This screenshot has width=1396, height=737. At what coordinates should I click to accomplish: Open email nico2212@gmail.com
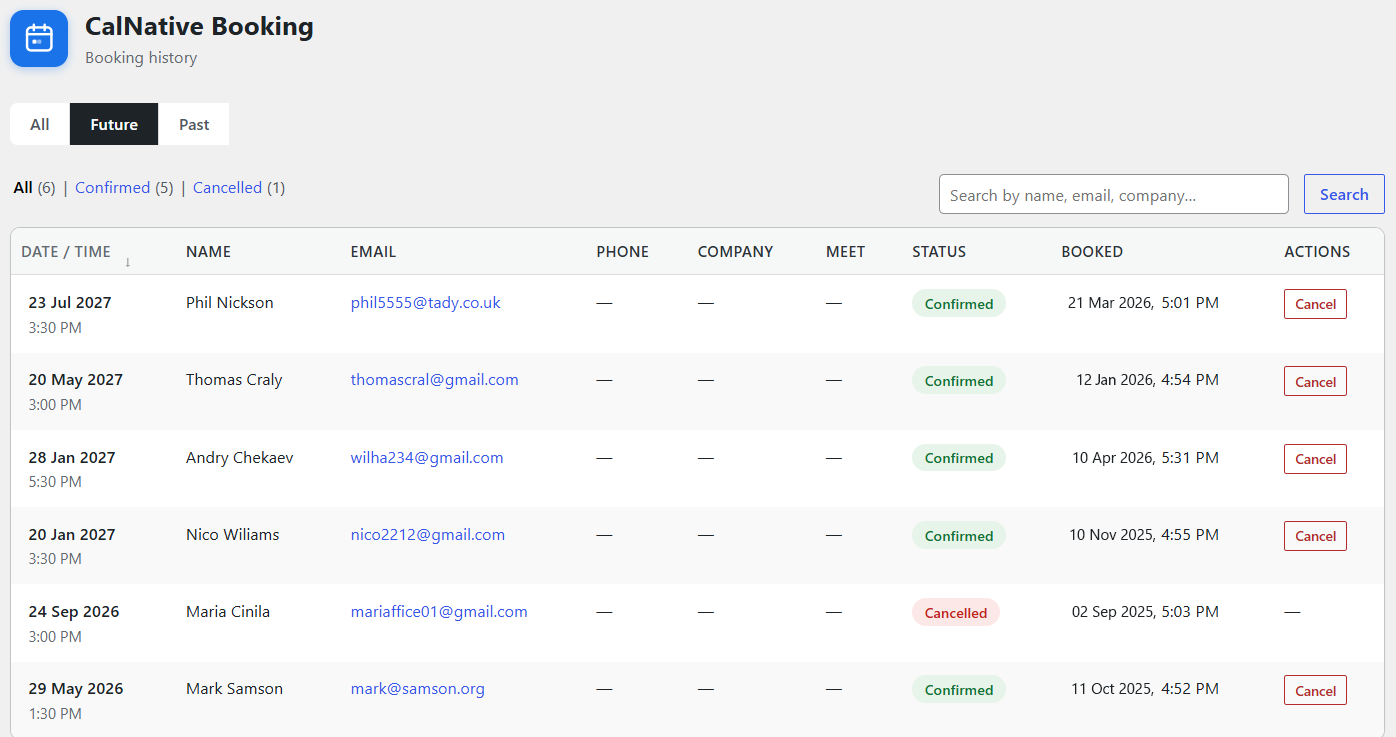point(428,535)
